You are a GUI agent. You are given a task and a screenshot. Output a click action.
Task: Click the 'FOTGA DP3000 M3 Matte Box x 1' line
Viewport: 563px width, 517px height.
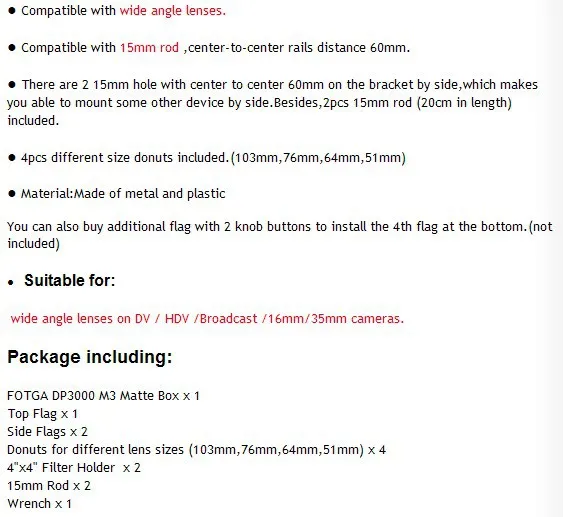click(103, 396)
